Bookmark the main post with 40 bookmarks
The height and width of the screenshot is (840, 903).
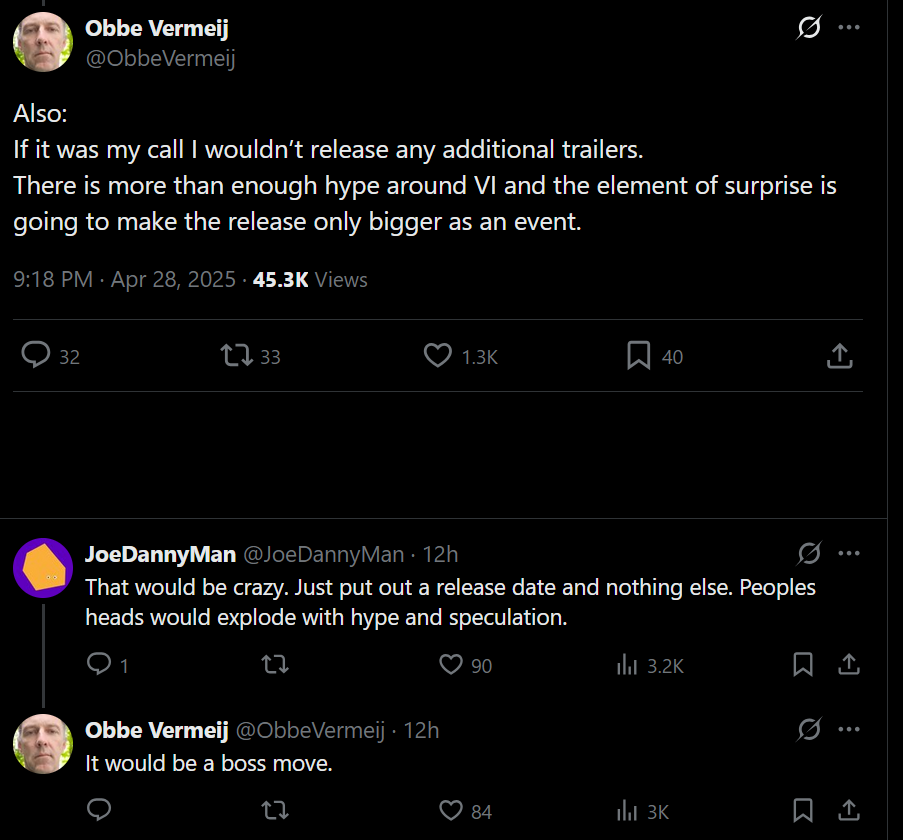point(639,355)
